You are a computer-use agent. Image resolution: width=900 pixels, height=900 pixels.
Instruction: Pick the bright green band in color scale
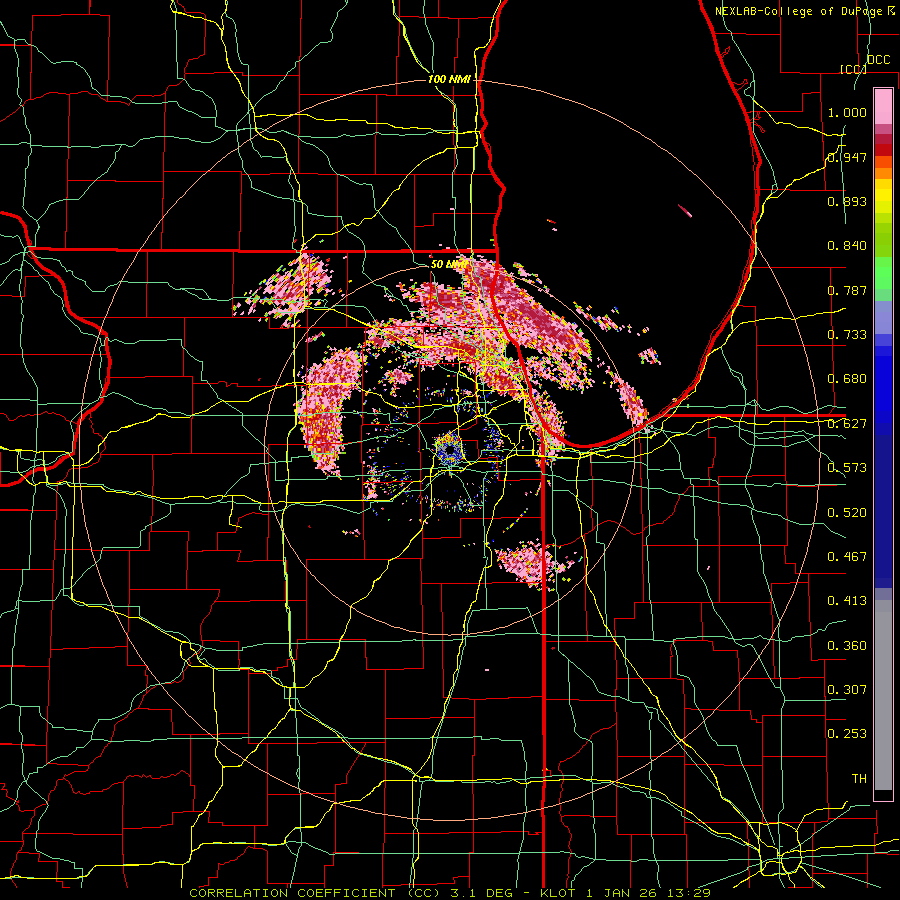pos(883,273)
